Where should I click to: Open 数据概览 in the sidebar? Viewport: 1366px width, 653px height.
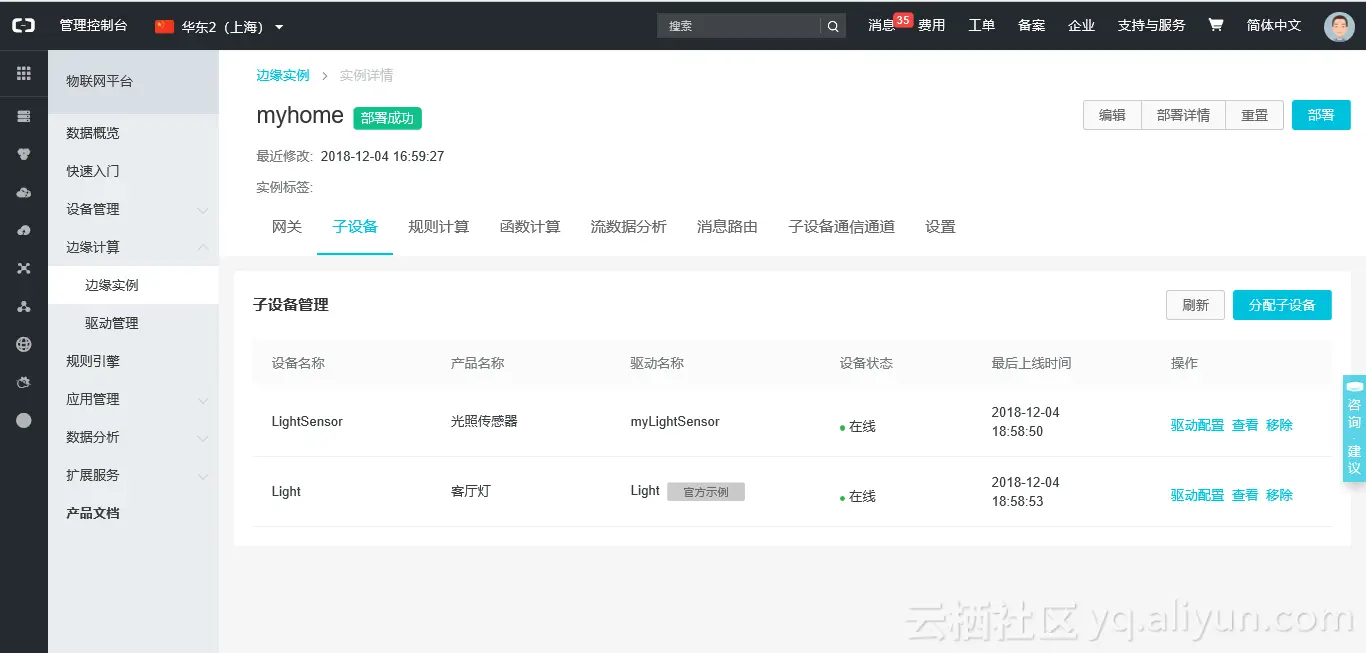tap(133, 133)
